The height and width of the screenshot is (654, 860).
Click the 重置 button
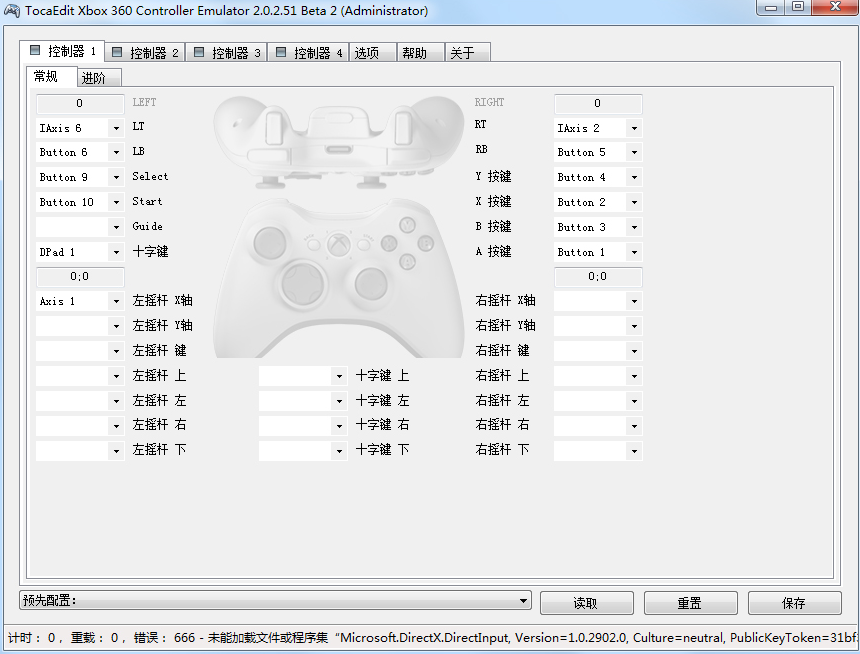click(x=690, y=603)
